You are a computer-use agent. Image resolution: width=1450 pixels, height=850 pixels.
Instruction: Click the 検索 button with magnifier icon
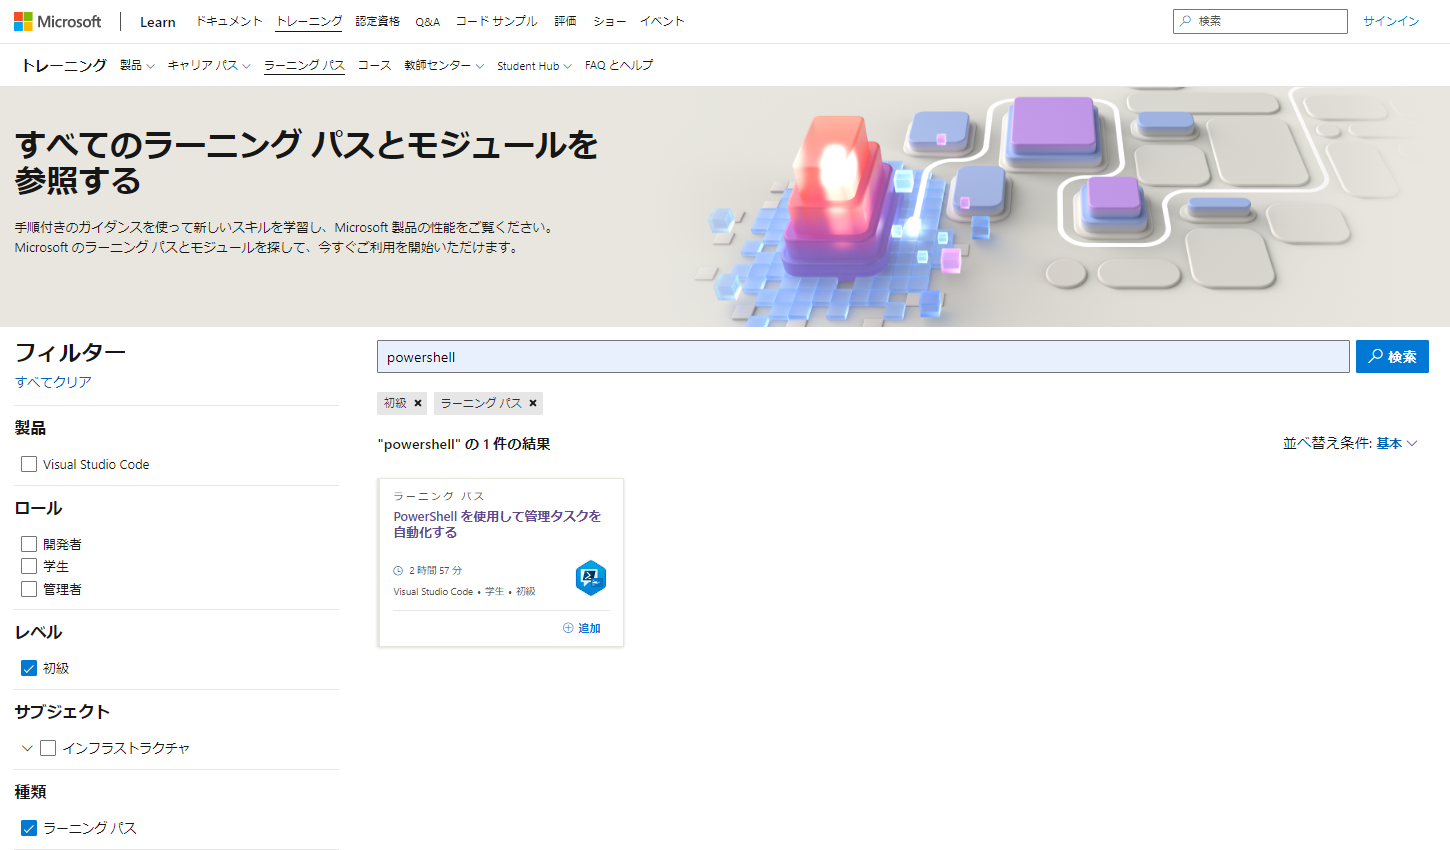coord(1392,356)
